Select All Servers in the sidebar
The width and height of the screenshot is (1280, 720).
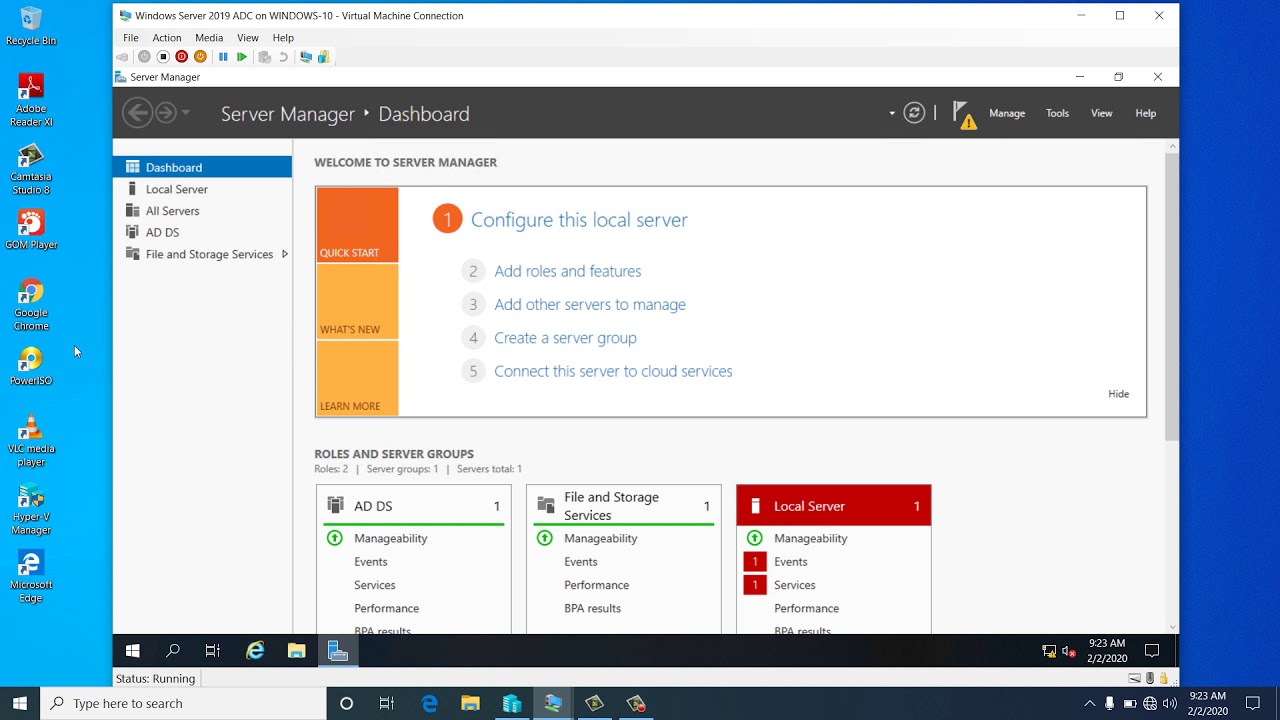[202, 211]
